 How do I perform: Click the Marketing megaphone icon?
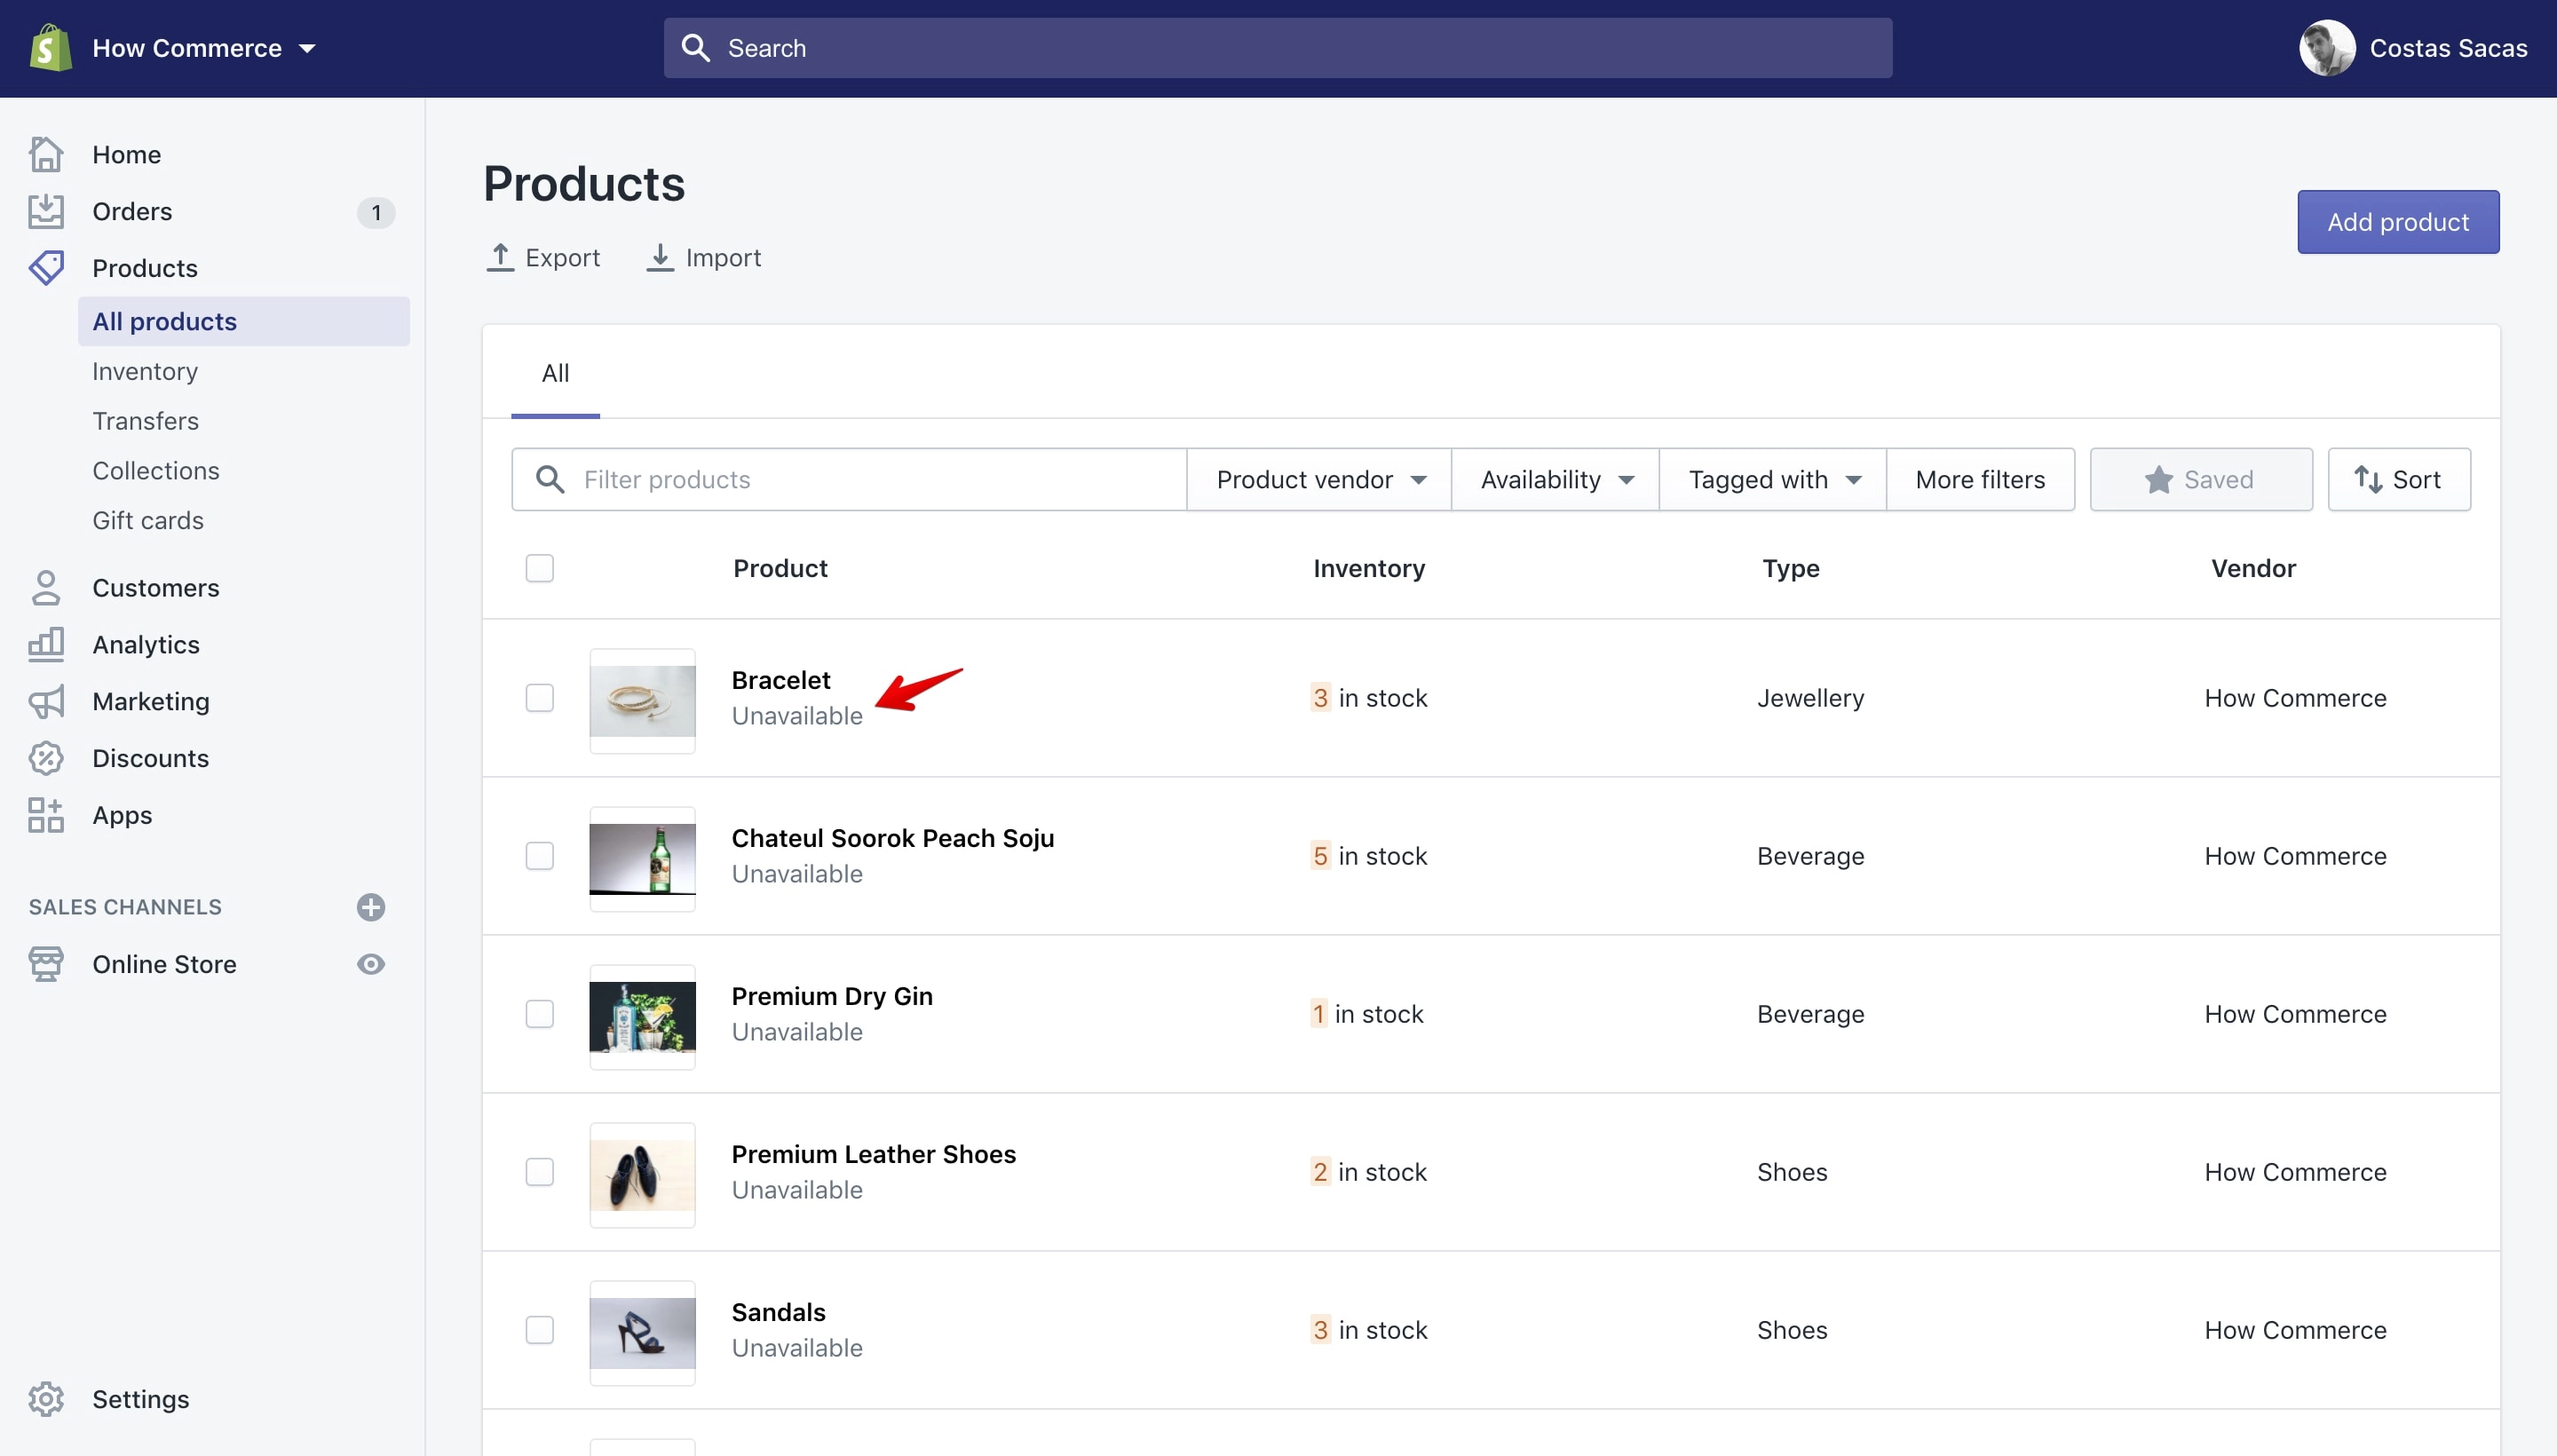[x=46, y=701]
